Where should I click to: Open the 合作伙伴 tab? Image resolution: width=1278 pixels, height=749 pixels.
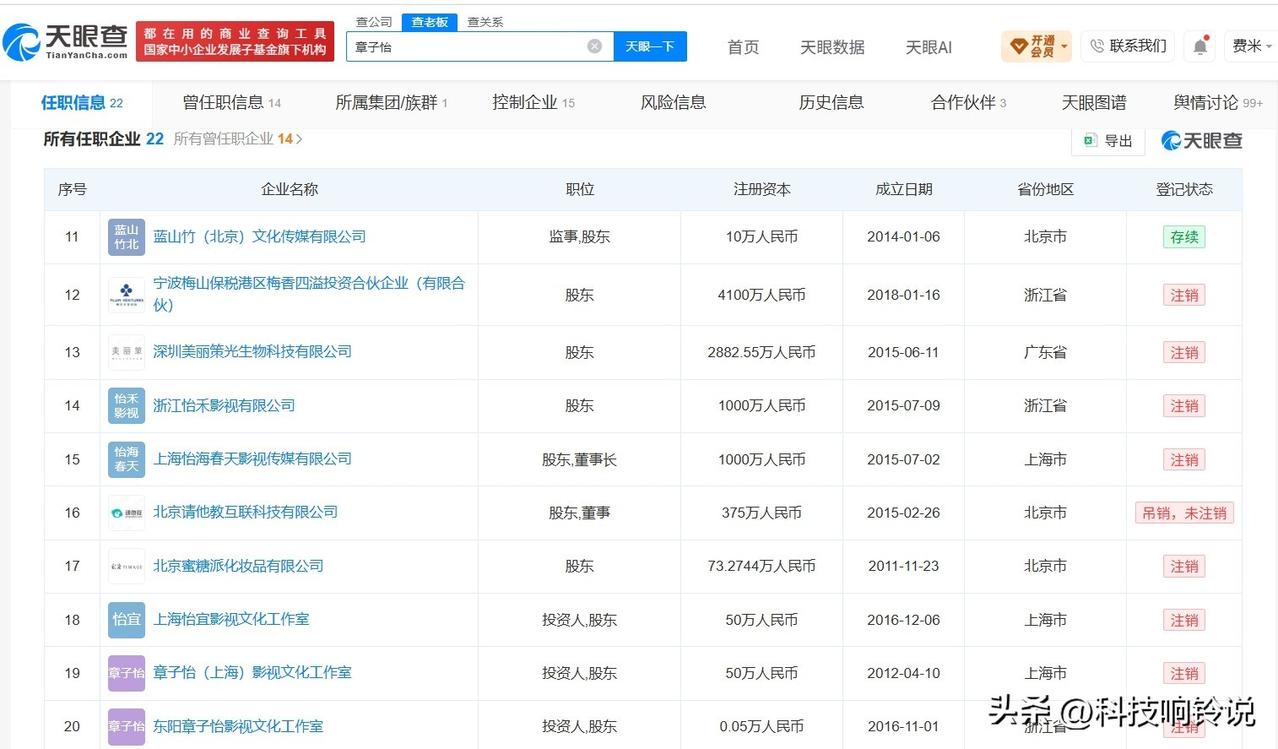click(x=968, y=103)
